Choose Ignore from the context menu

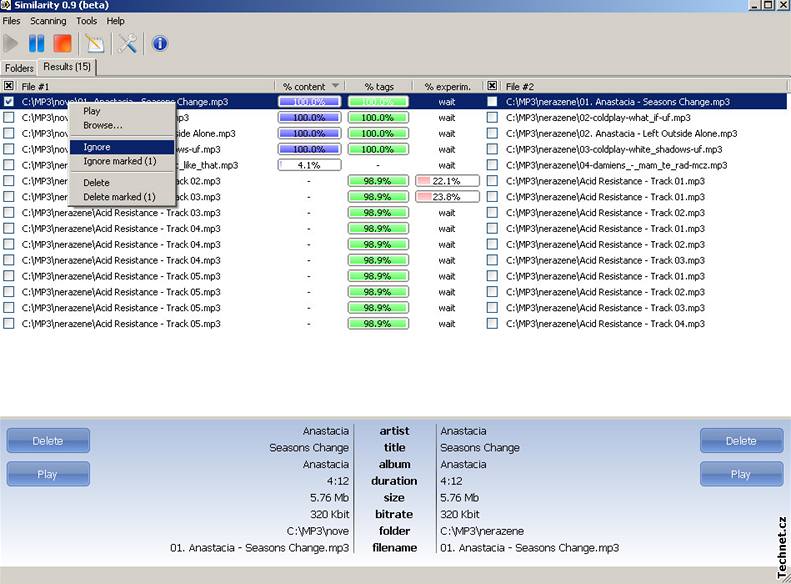click(x=97, y=147)
